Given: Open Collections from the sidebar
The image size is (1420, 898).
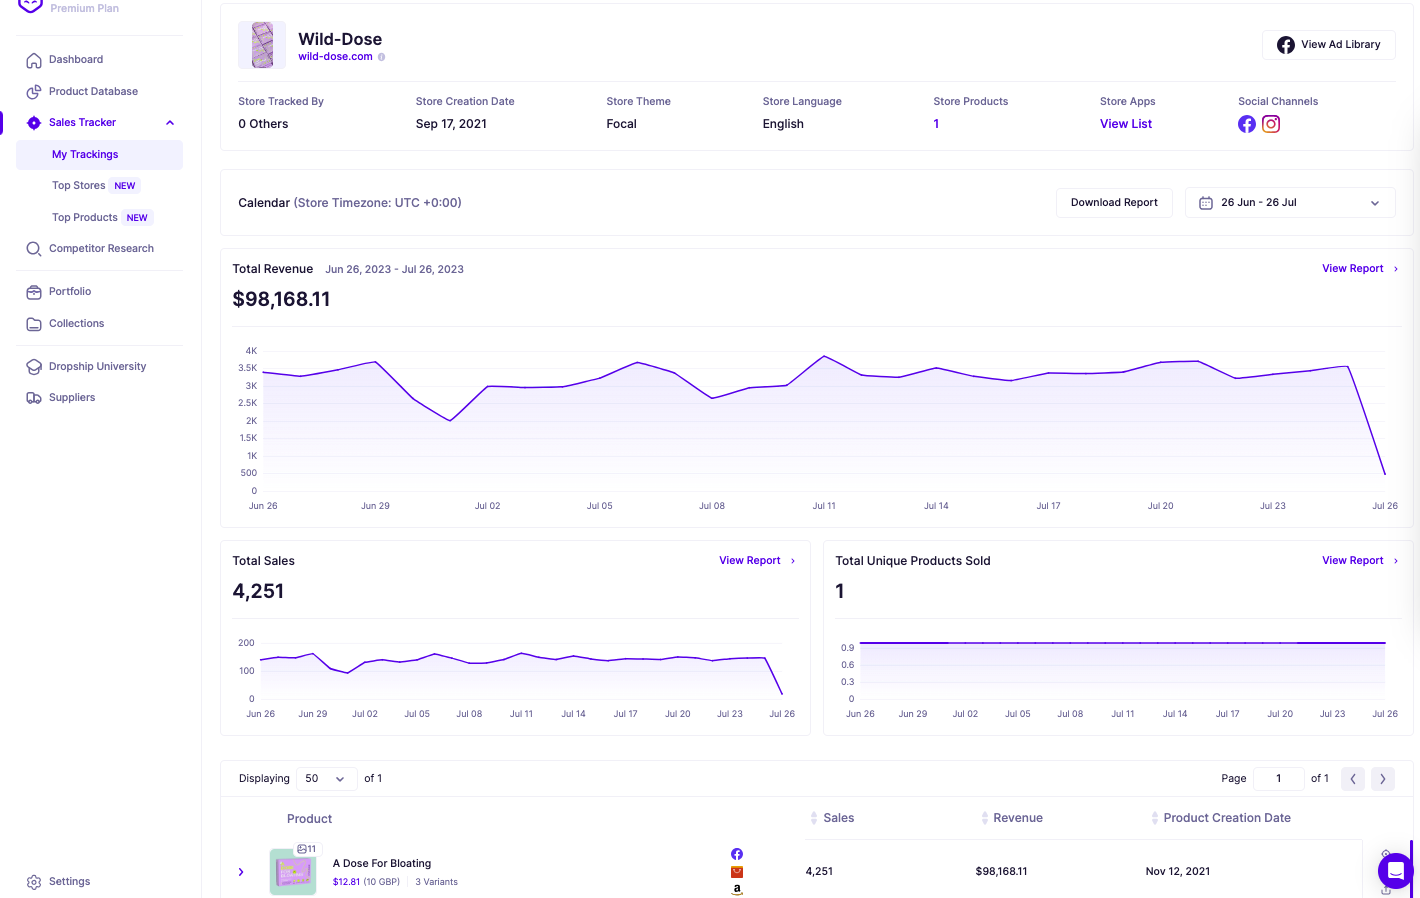Looking at the screenshot, I should (x=75, y=323).
